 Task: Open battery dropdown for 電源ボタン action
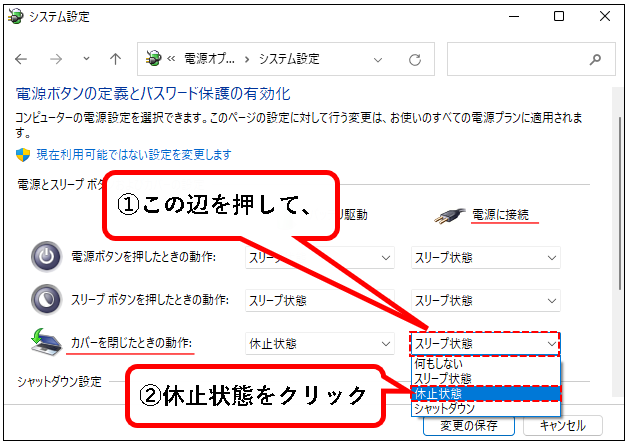click(320, 258)
